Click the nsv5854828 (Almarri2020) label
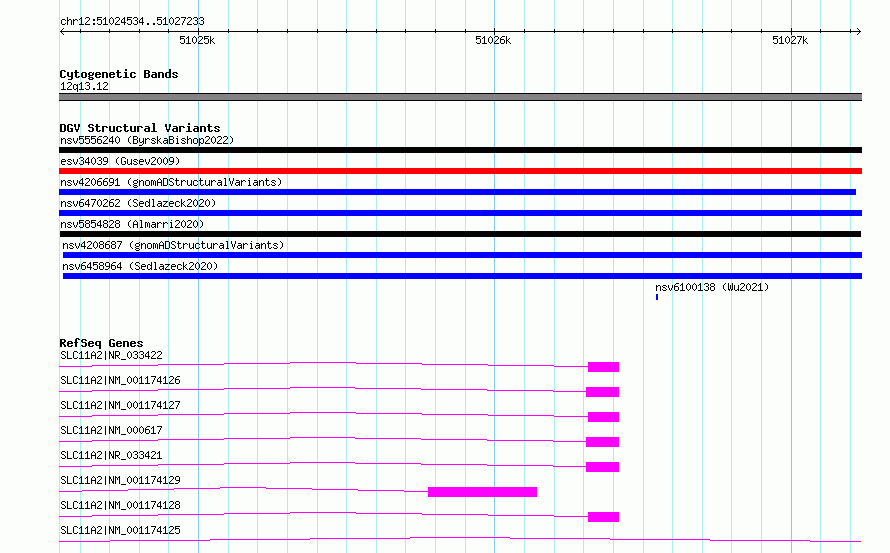890x553 pixels. pyautogui.click(x=132, y=224)
